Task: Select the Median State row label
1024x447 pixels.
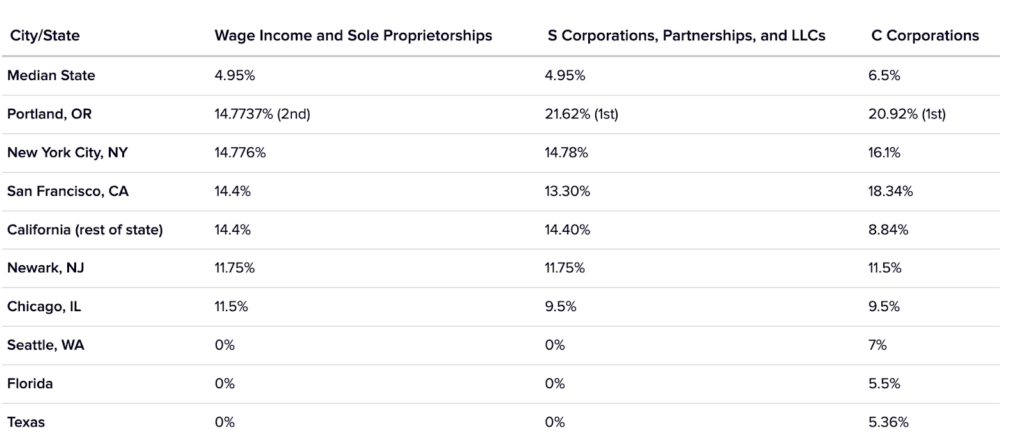Action: click(49, 75)
